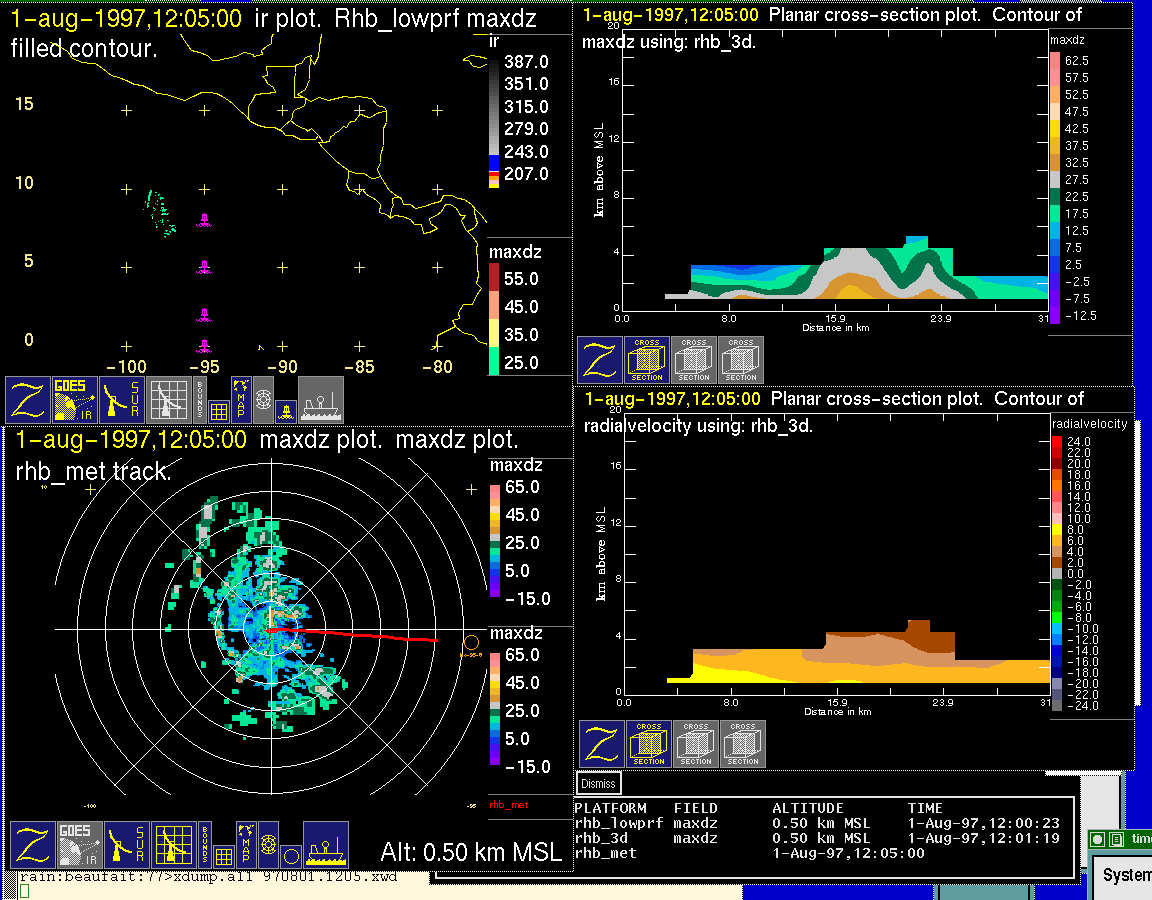Image resolution: width=1152 pixels, height=900 pixels.
Task: Click the grayed GOES IR icon in the maxdz toolbar
Action: pos(78,845)
